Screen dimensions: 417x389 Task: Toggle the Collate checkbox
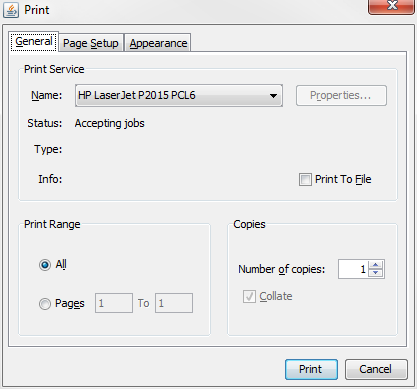[249, 296]
